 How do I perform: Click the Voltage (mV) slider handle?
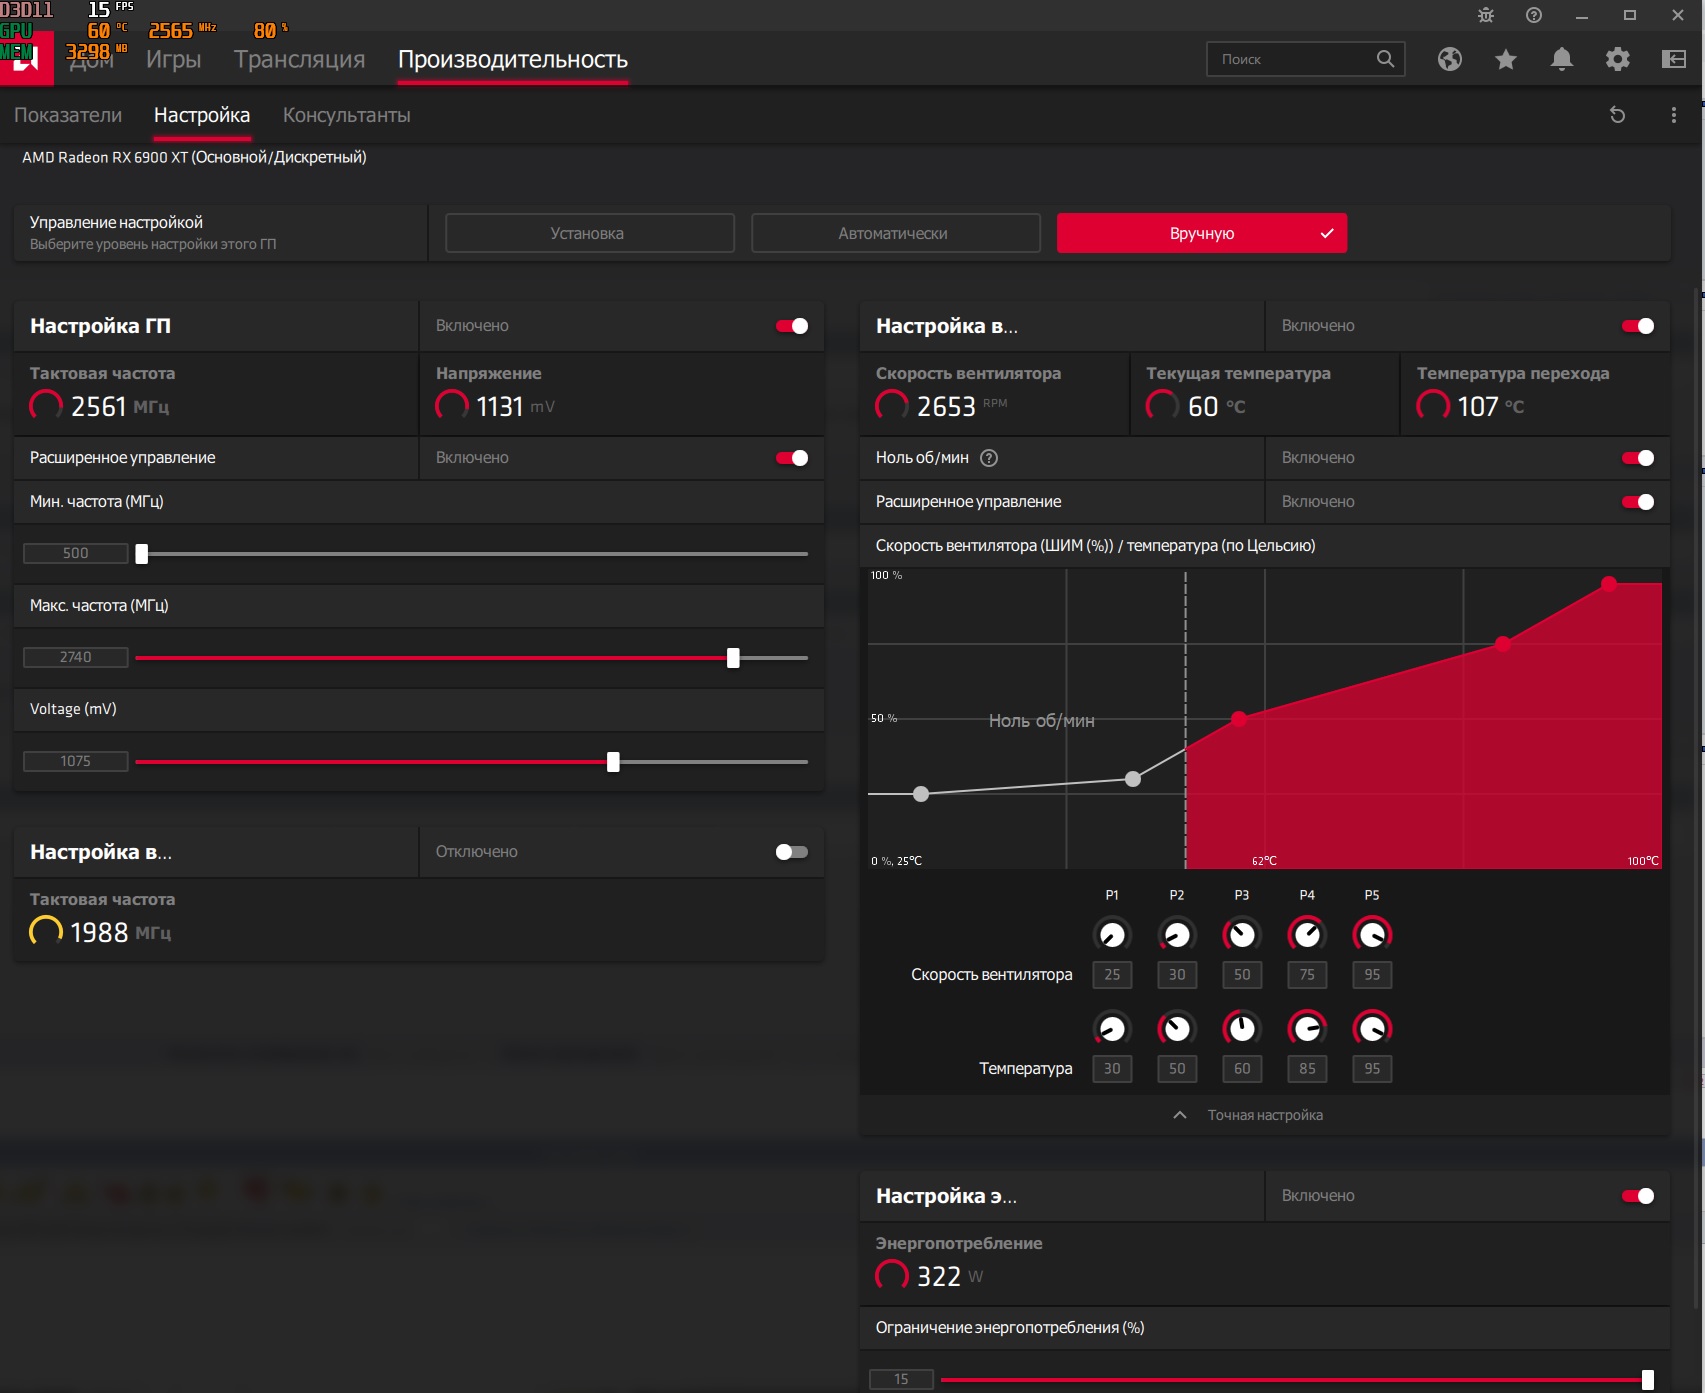(613, 762)
